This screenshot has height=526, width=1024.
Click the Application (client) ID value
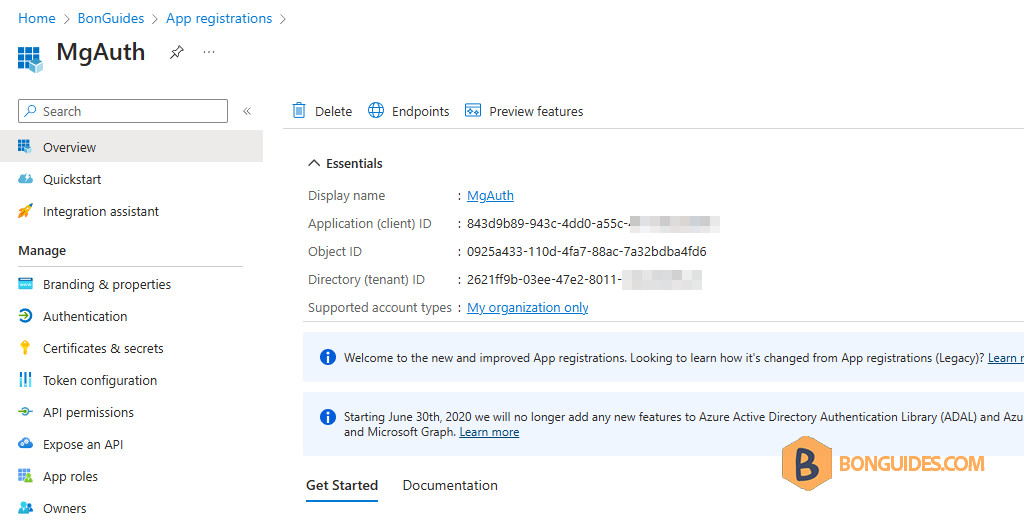593,223
